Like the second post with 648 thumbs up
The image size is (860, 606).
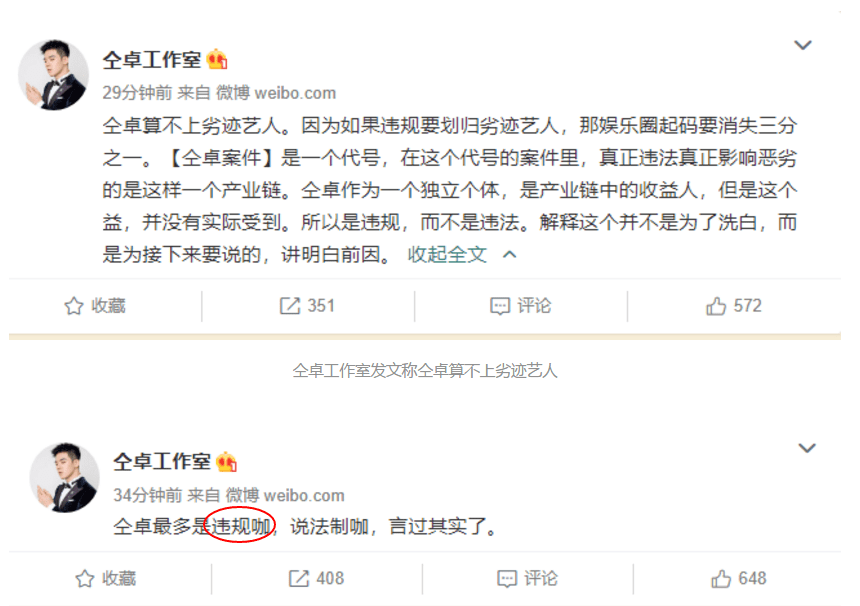(721, 579)
